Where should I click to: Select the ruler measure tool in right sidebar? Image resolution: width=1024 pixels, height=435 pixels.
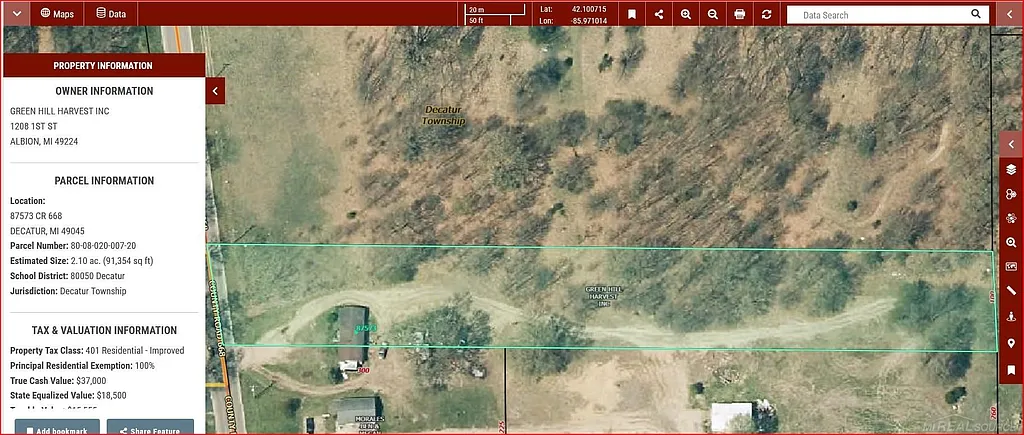coord(1011,291)
